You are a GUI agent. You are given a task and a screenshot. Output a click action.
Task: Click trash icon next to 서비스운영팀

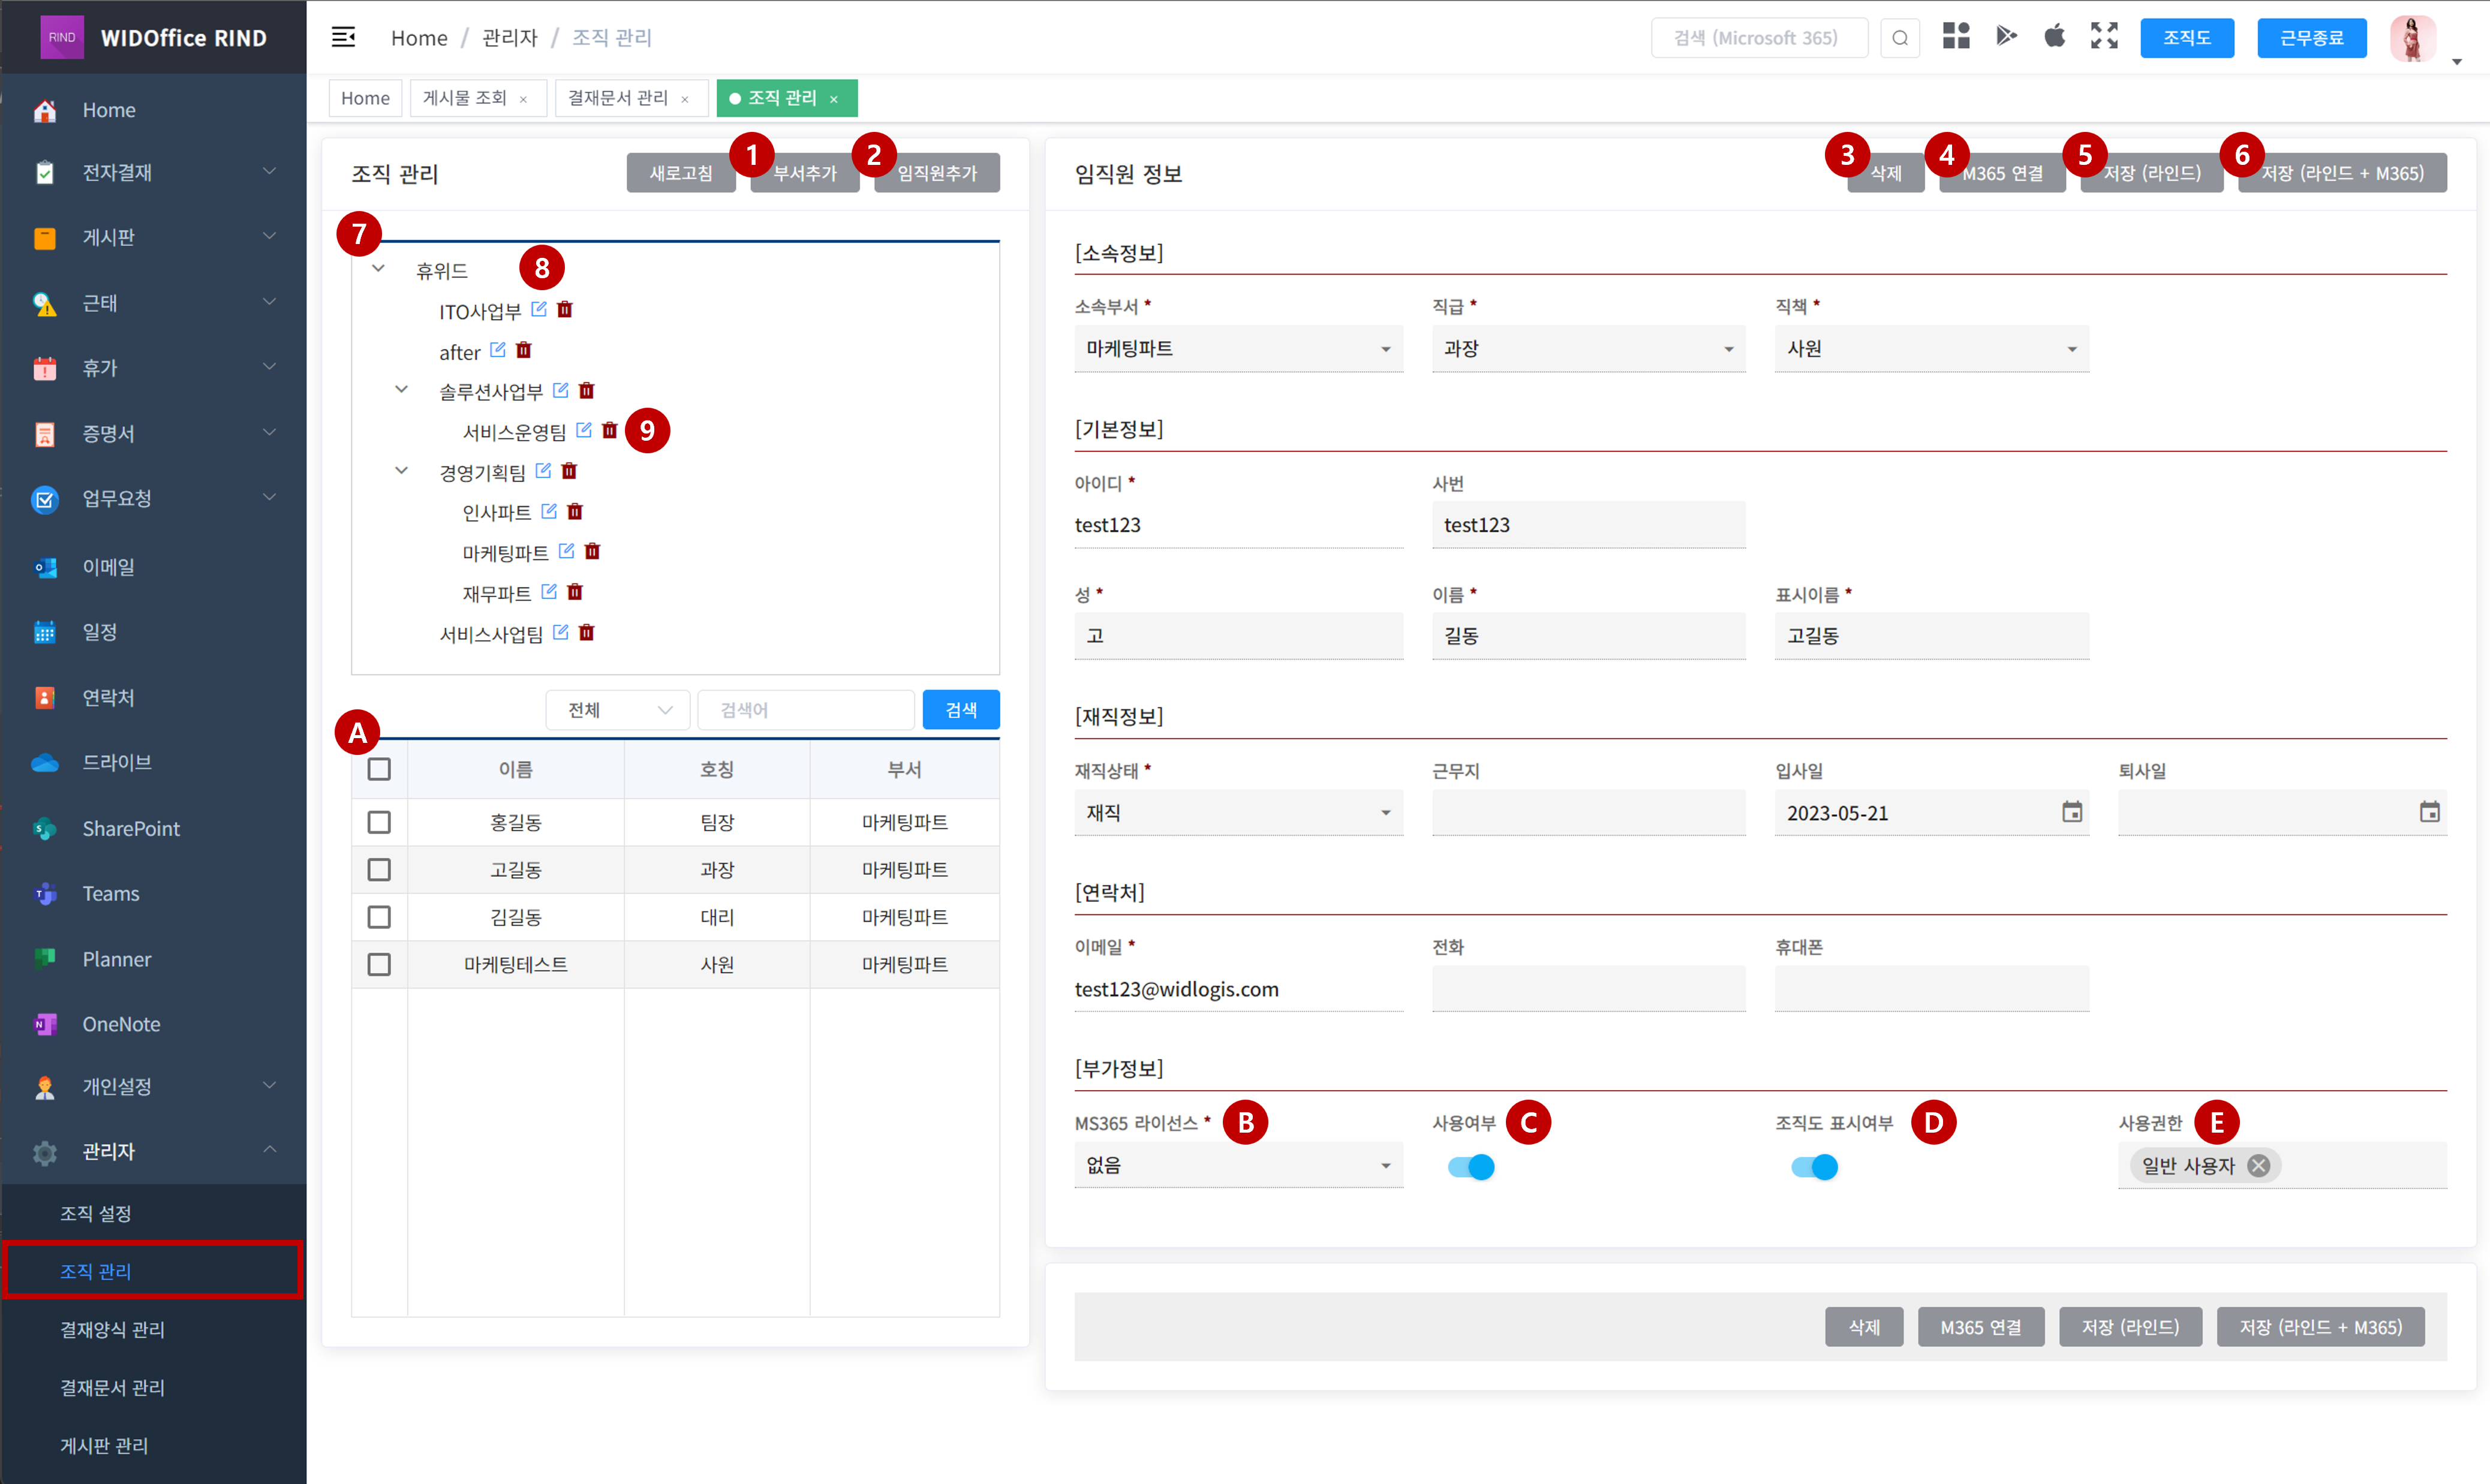point(610,430)
